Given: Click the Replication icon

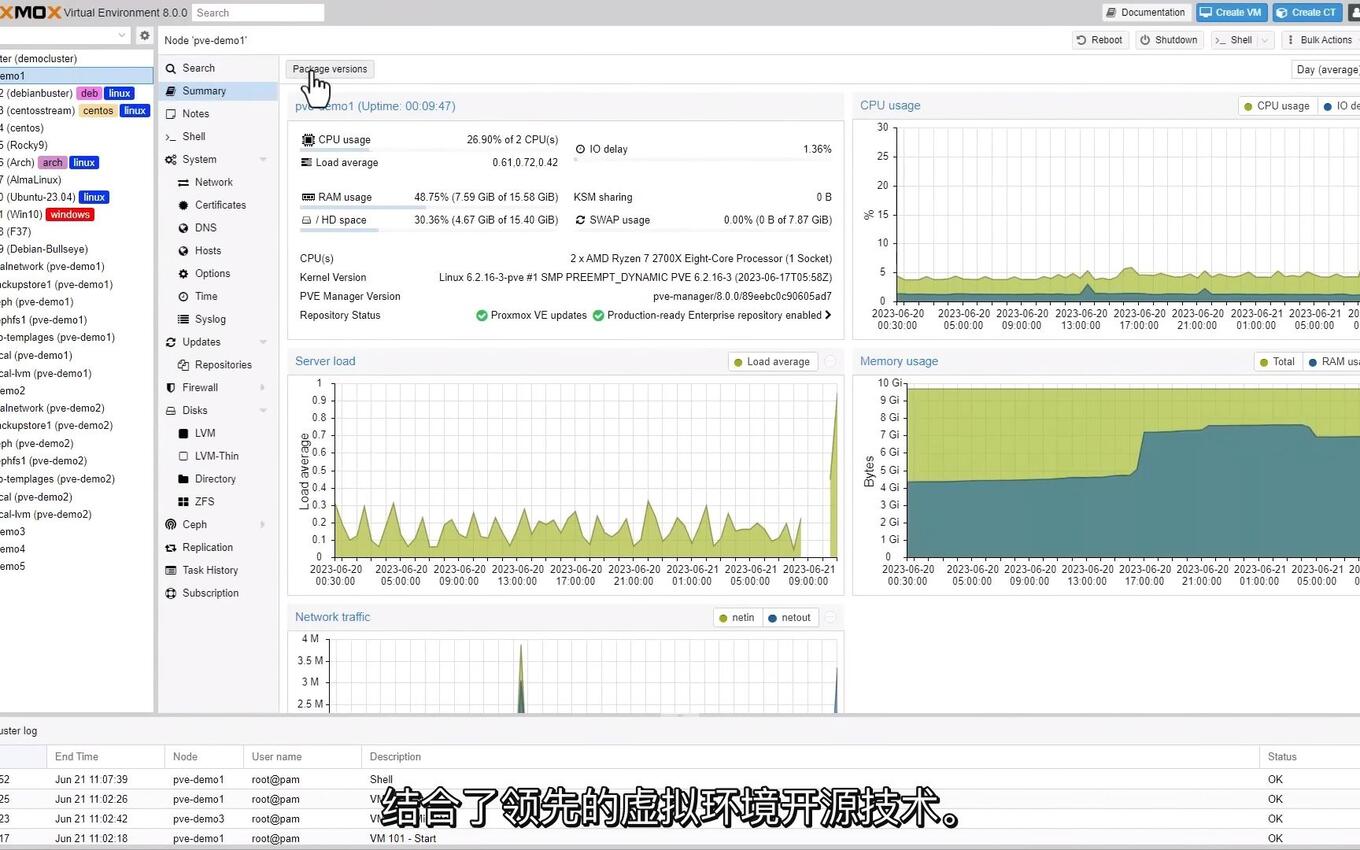Looking at the screenshot, I should (172, 548).
